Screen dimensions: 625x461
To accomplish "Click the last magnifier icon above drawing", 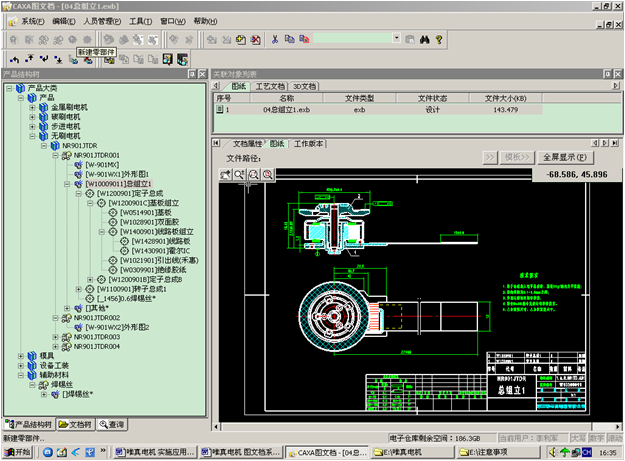I will (x=270, y=175).
